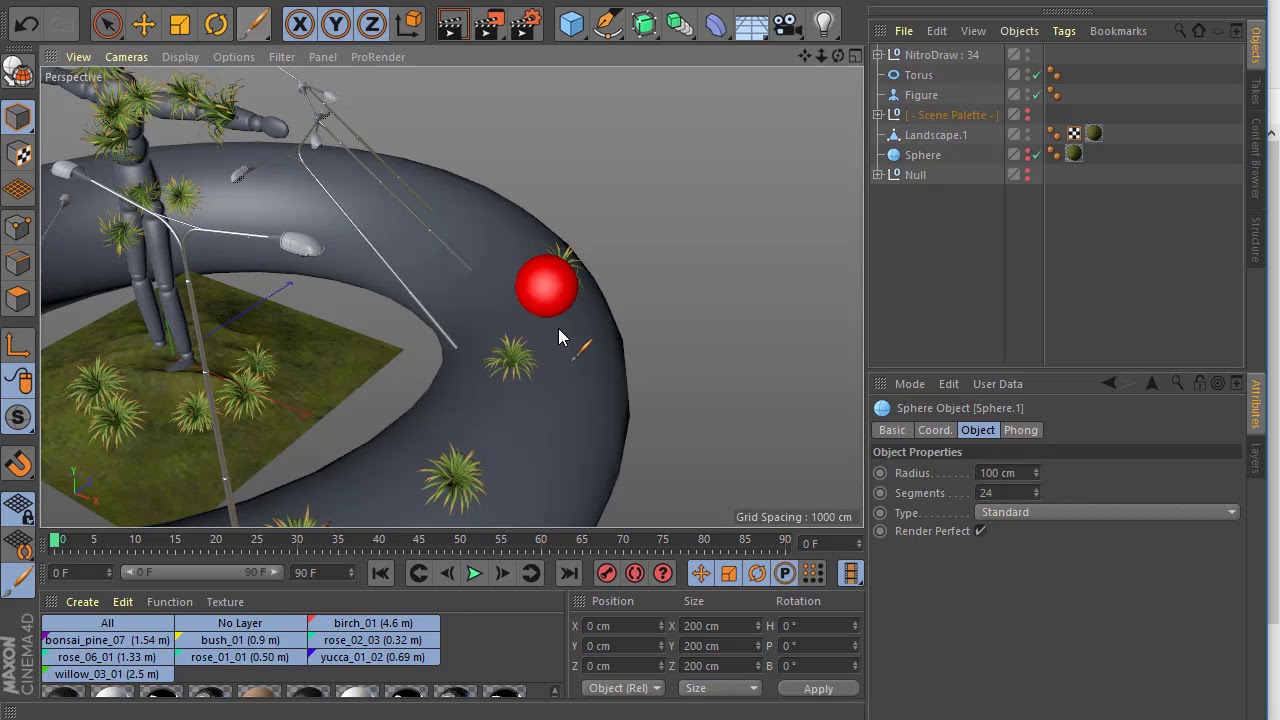Click the Torus object icon in Object Manager
Viewport: 1280px width, 720px height.
tap(894, 75)
